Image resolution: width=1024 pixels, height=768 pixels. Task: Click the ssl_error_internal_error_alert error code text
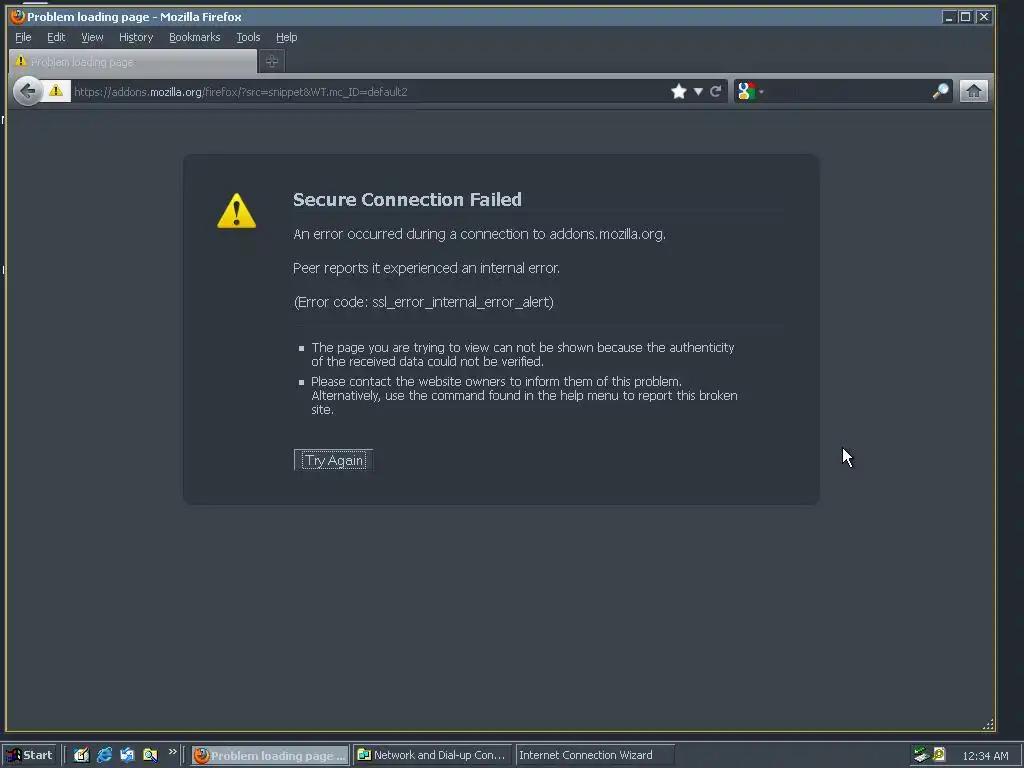[x=462, y=302]
